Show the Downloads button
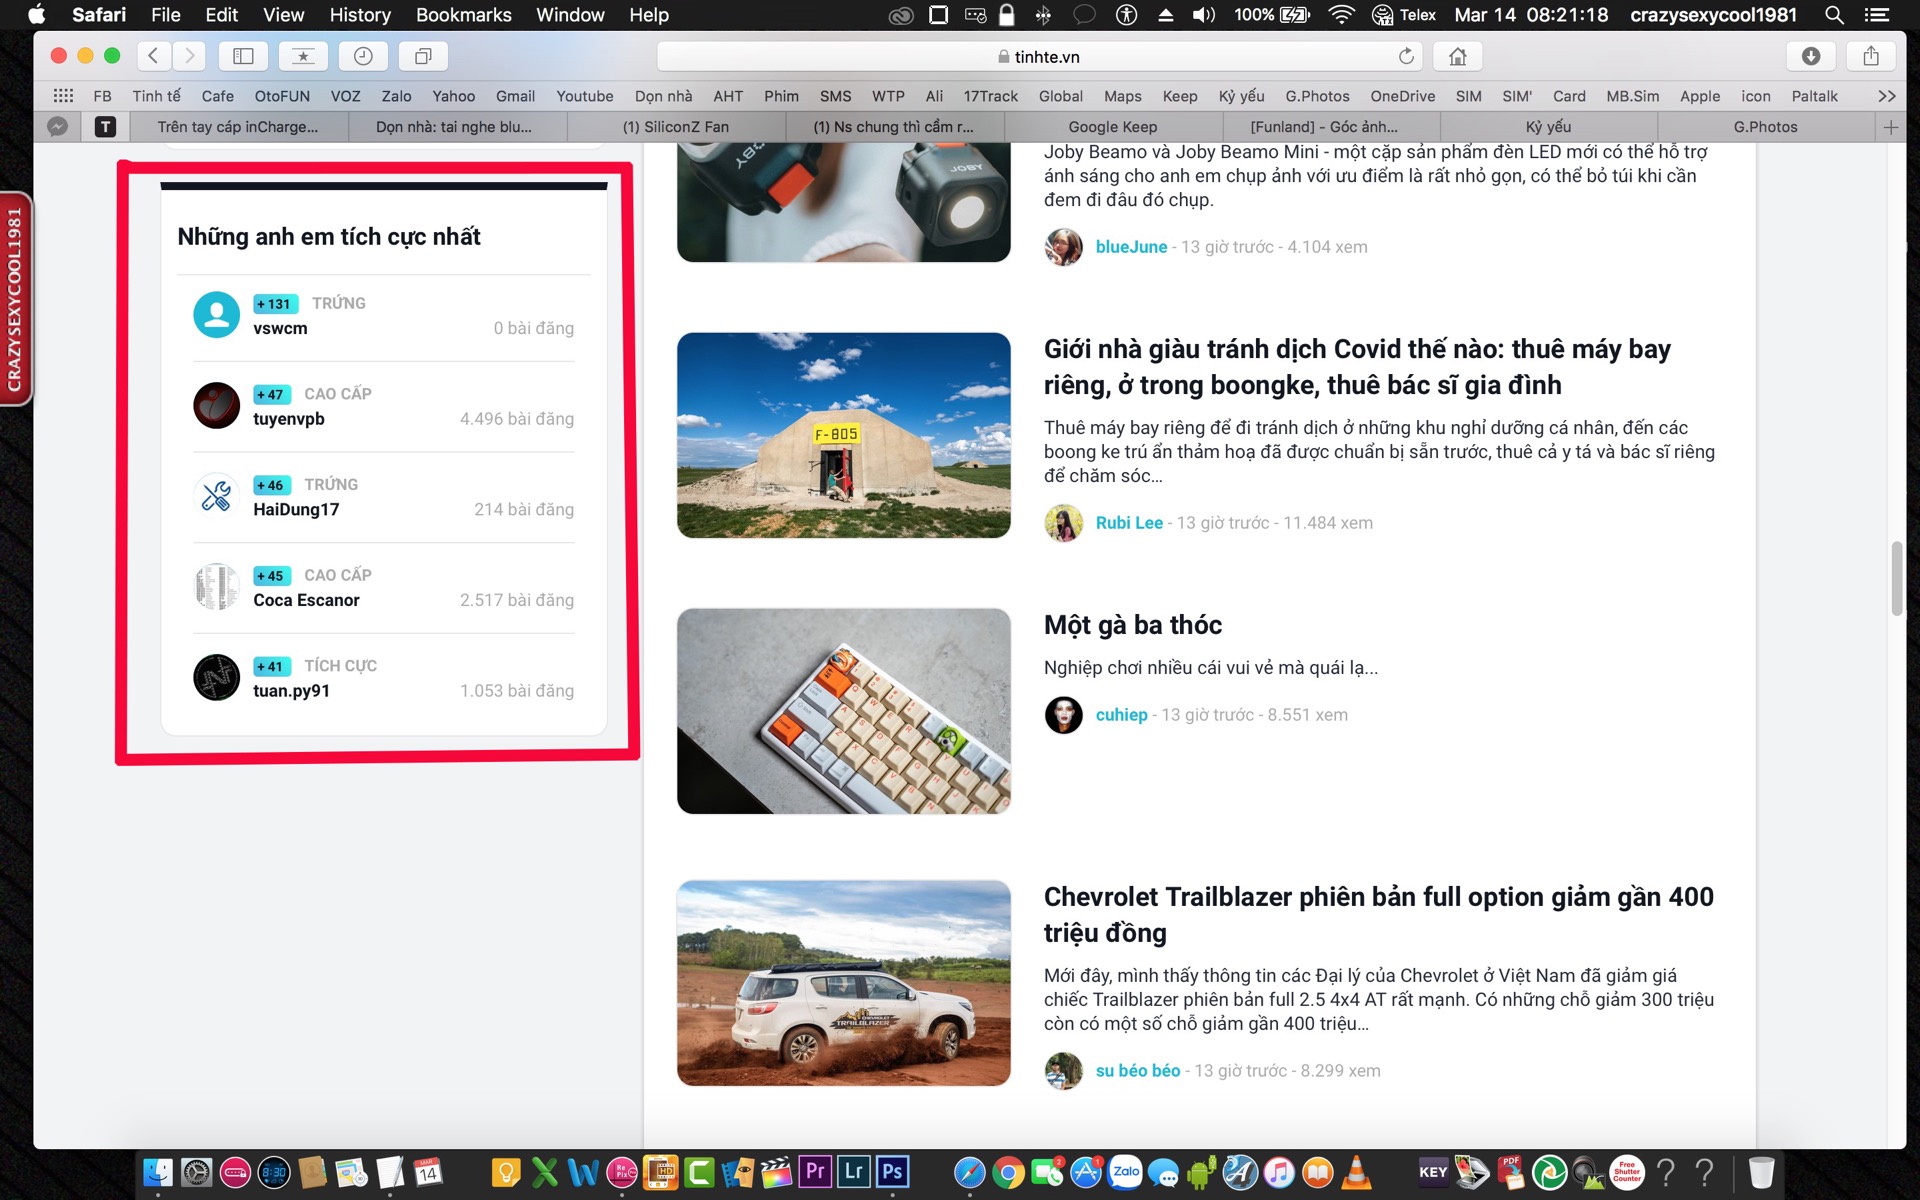The height and width of the screenshot is (1200, 1920). point(1811,56)
